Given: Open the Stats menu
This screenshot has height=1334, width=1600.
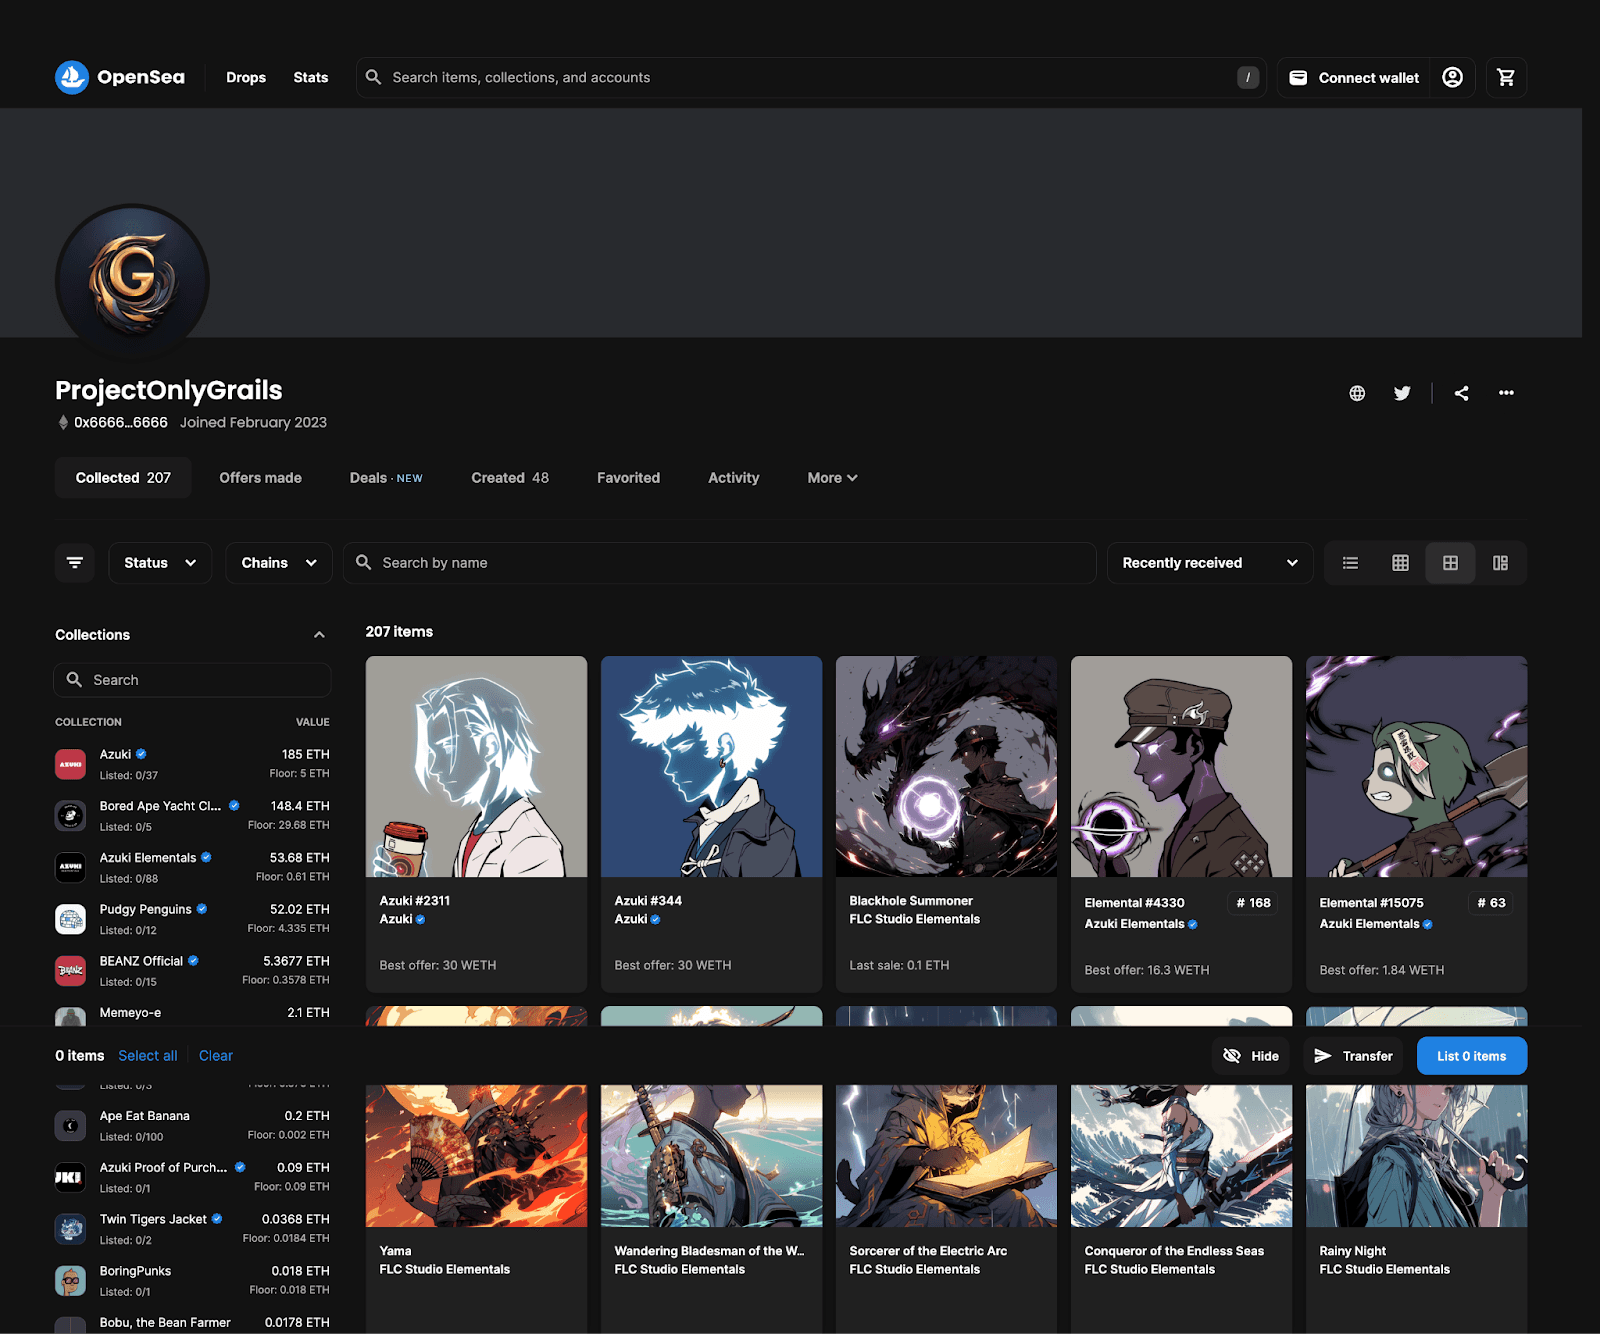Looking at the screenshot, I should click(311, 77).
